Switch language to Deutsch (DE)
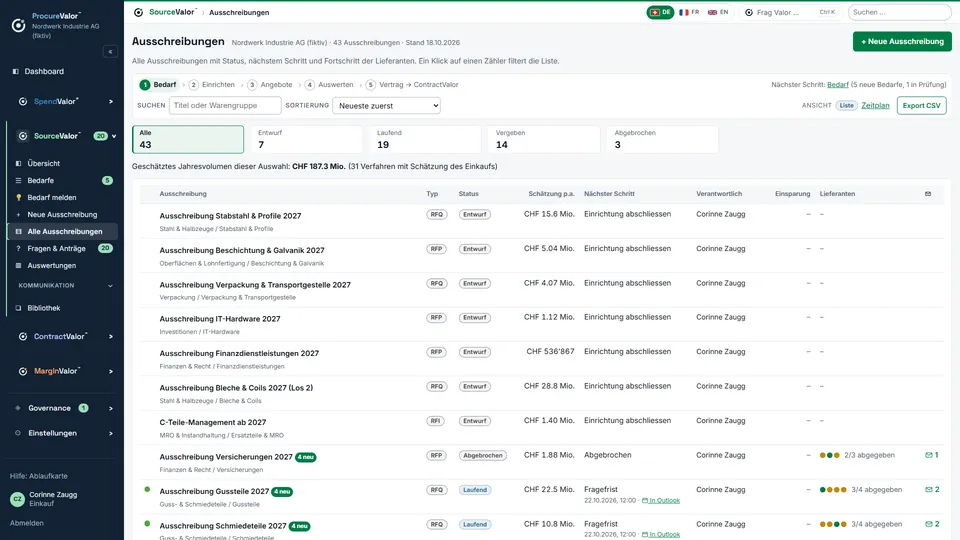 [660, 12]
